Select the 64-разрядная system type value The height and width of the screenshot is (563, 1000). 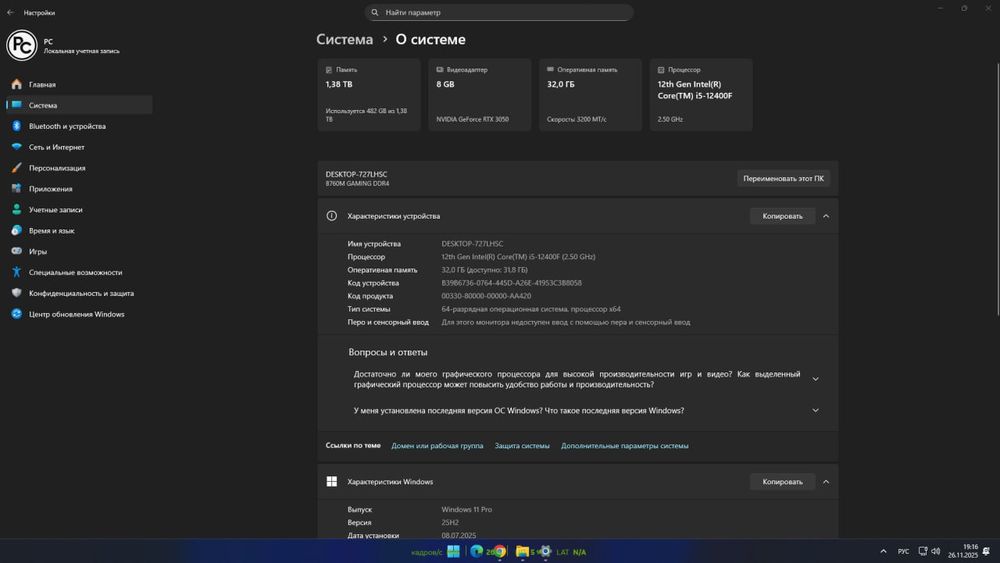click(531, 309)
